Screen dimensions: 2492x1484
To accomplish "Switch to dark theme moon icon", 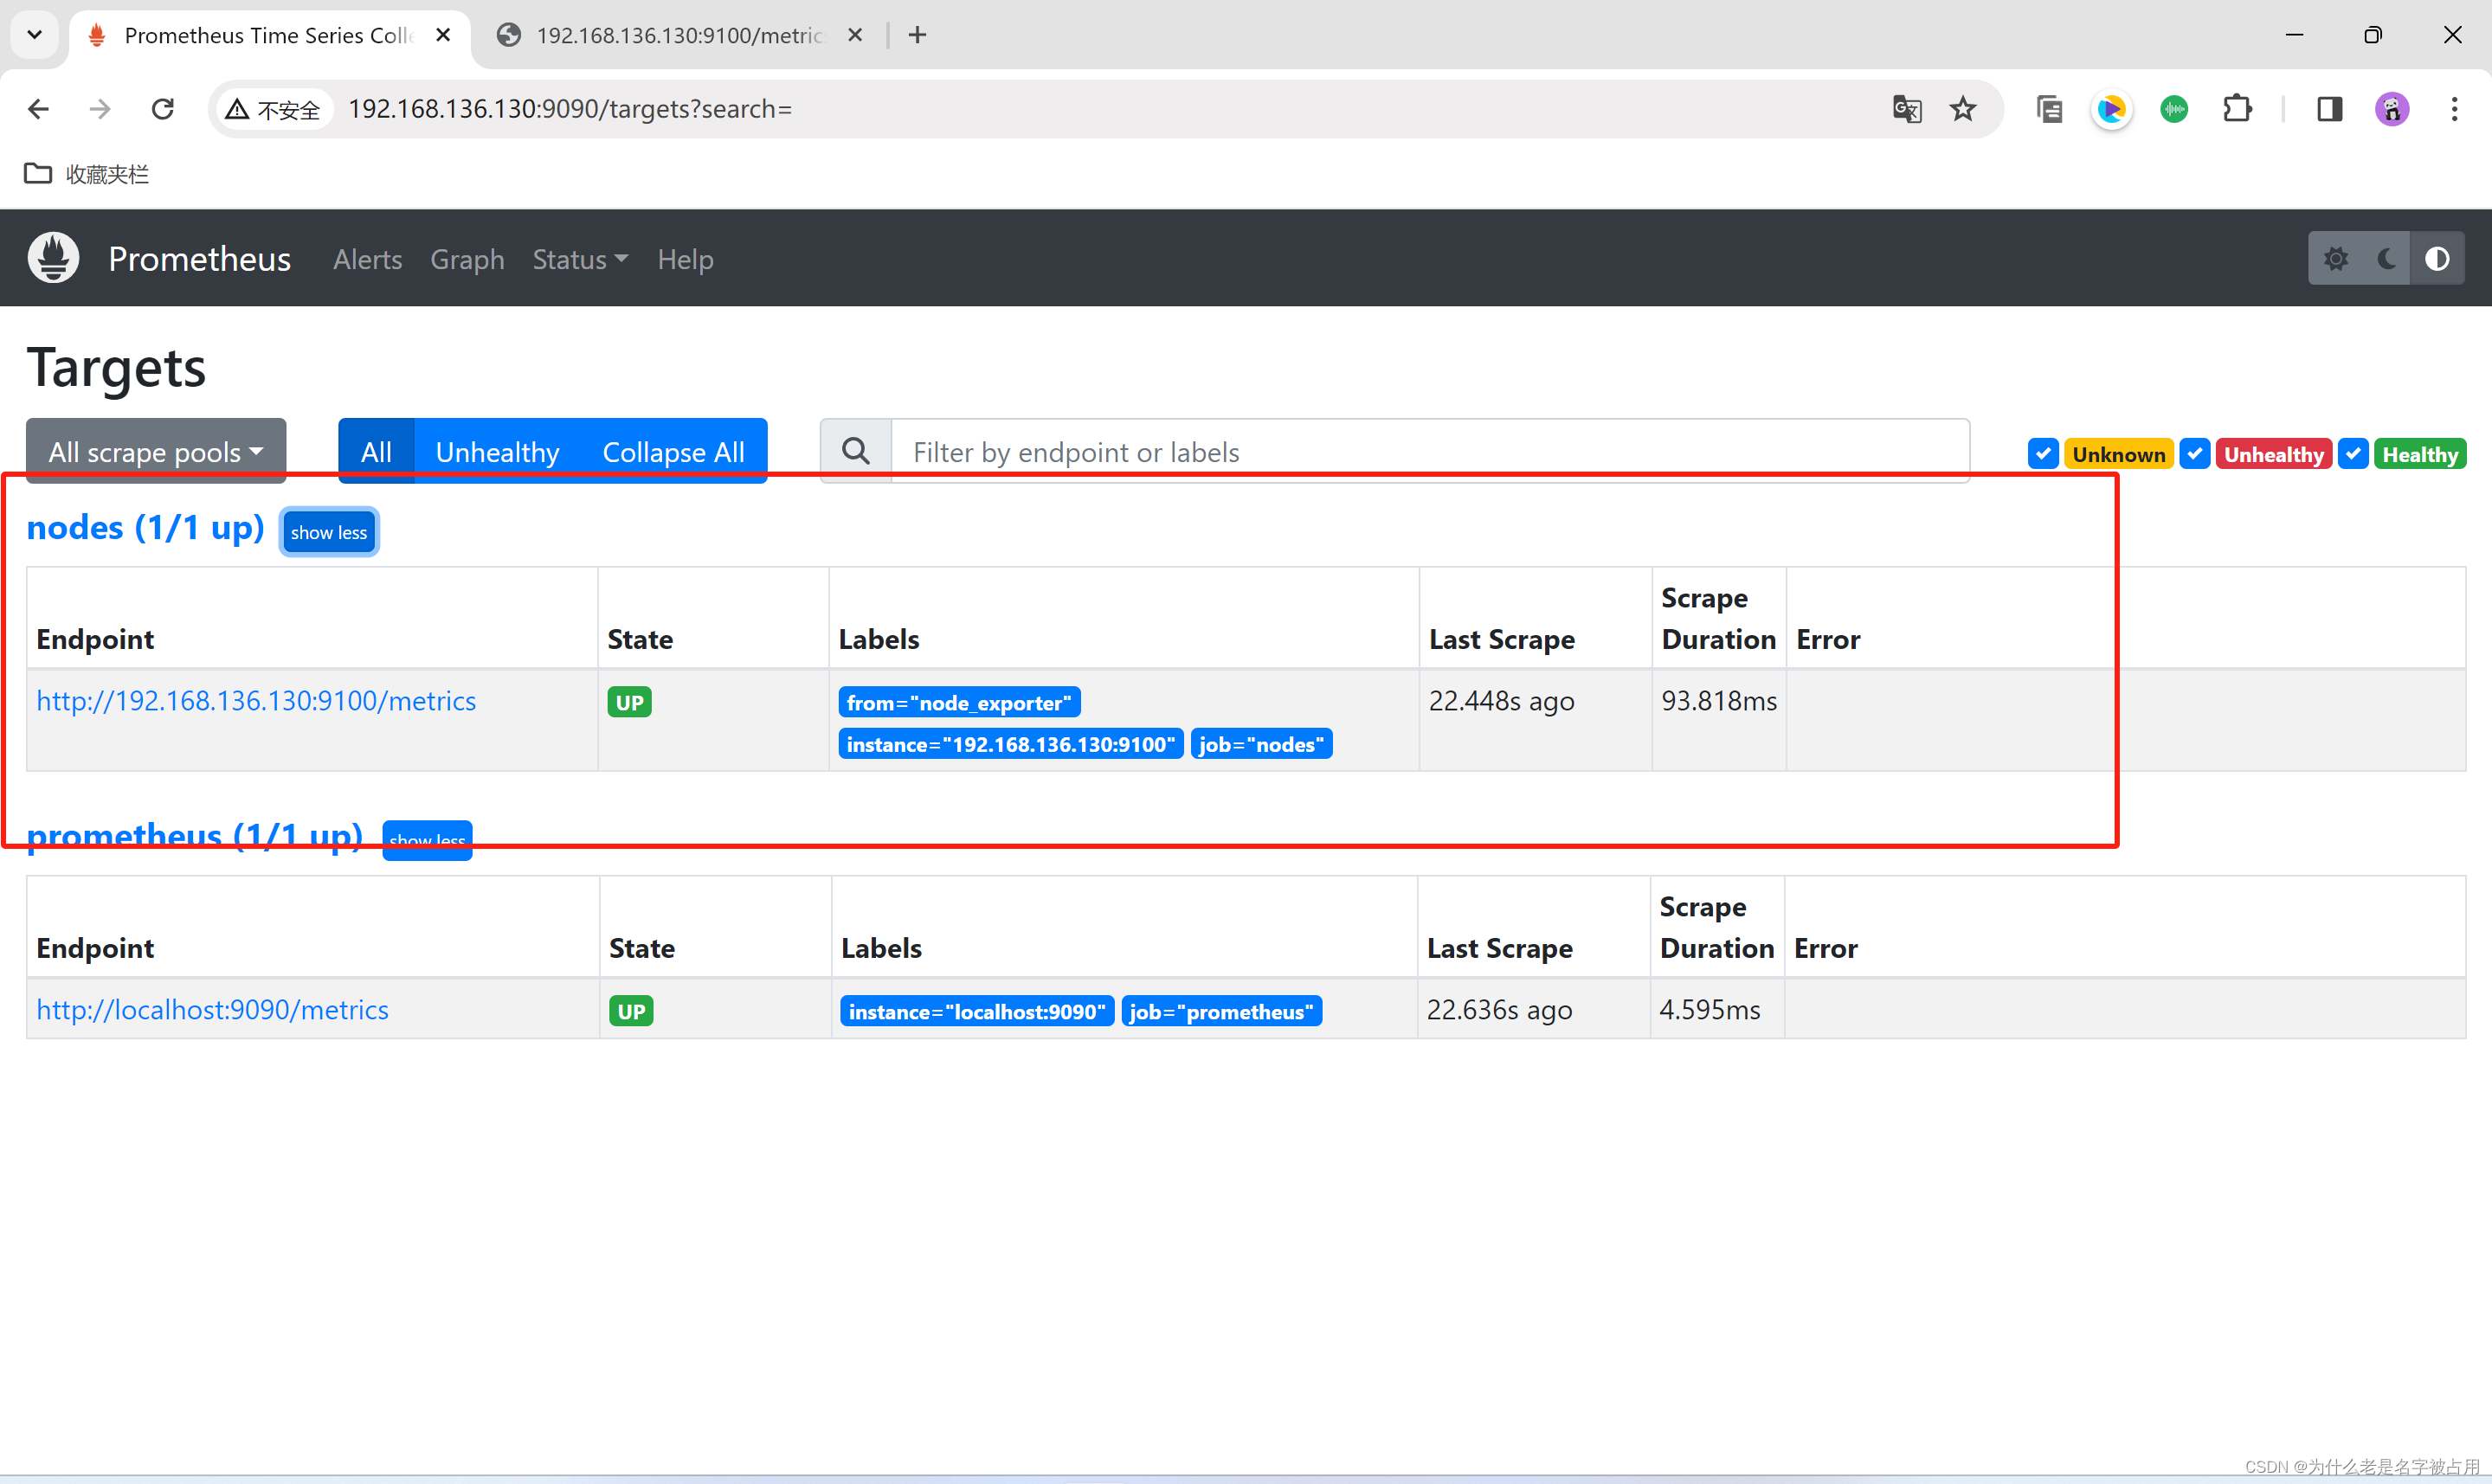I will pos(2386,259).
